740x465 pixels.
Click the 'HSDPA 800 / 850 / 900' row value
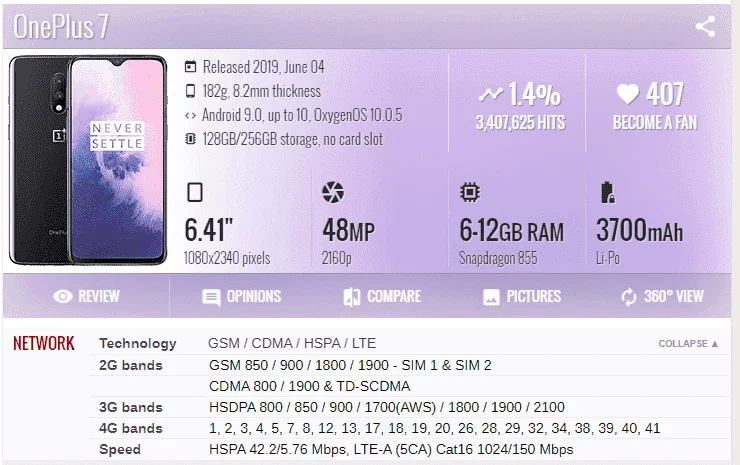pos(387,407)
